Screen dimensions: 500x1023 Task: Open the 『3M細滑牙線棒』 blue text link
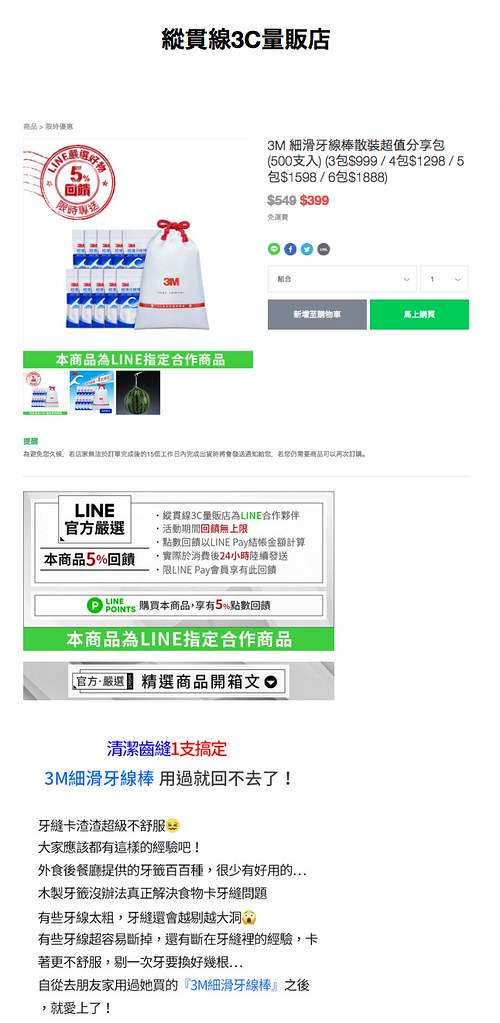(231, 986)
